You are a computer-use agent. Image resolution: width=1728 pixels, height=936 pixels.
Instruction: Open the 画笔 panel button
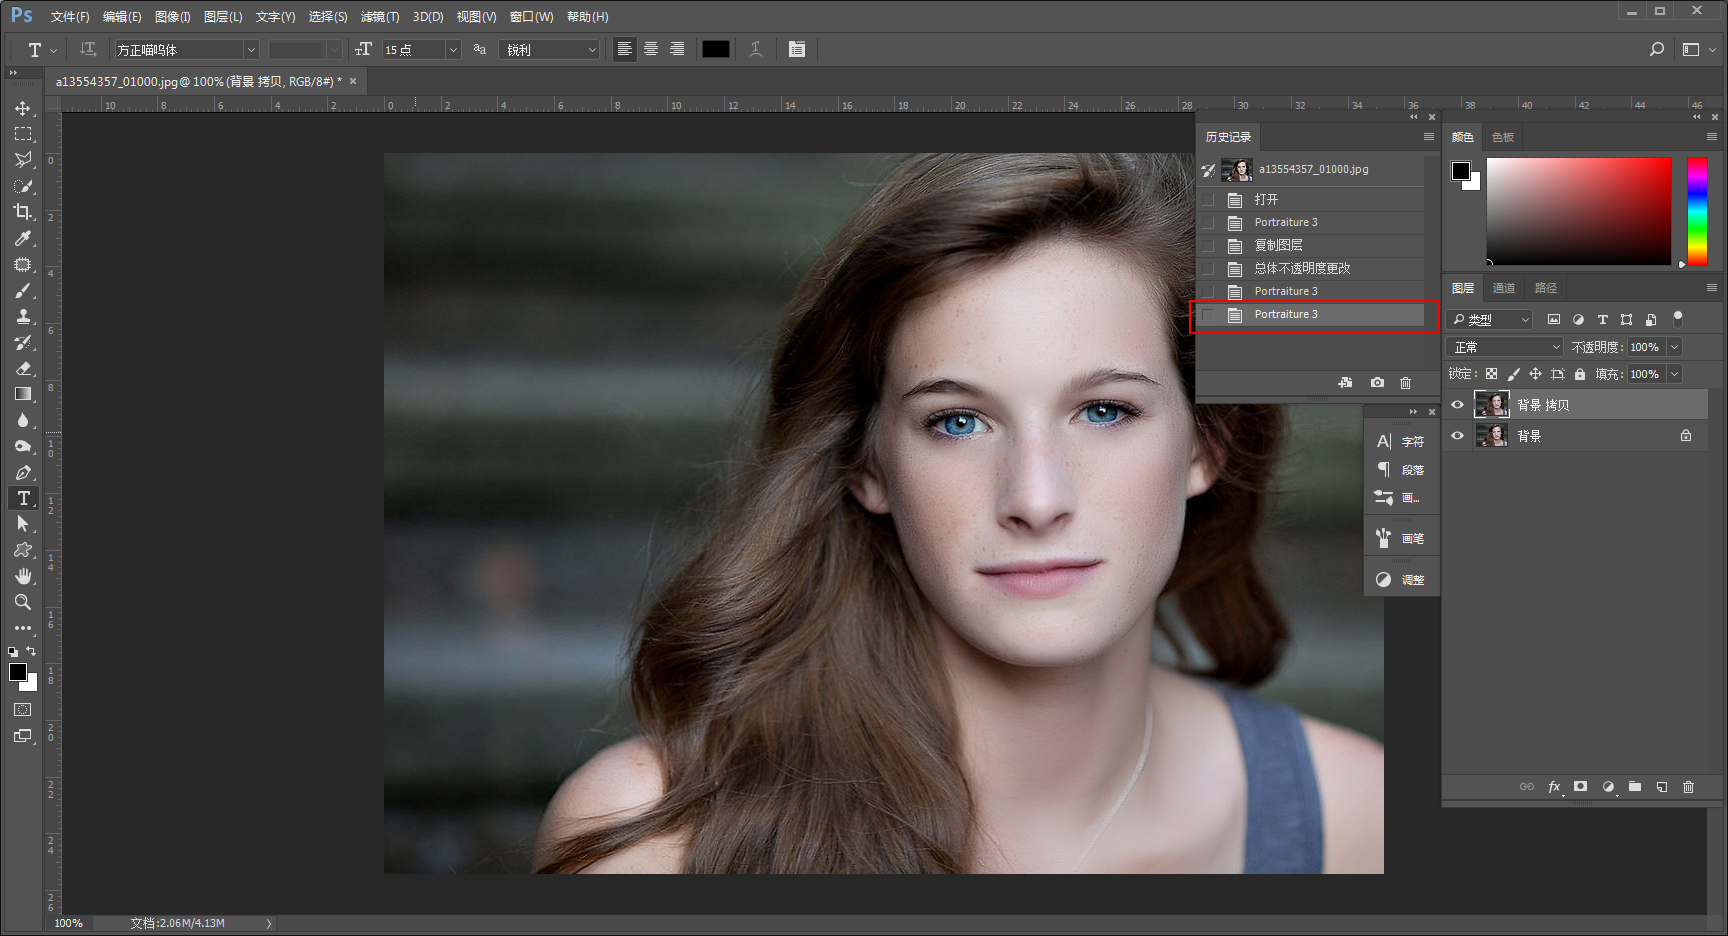1401,539
